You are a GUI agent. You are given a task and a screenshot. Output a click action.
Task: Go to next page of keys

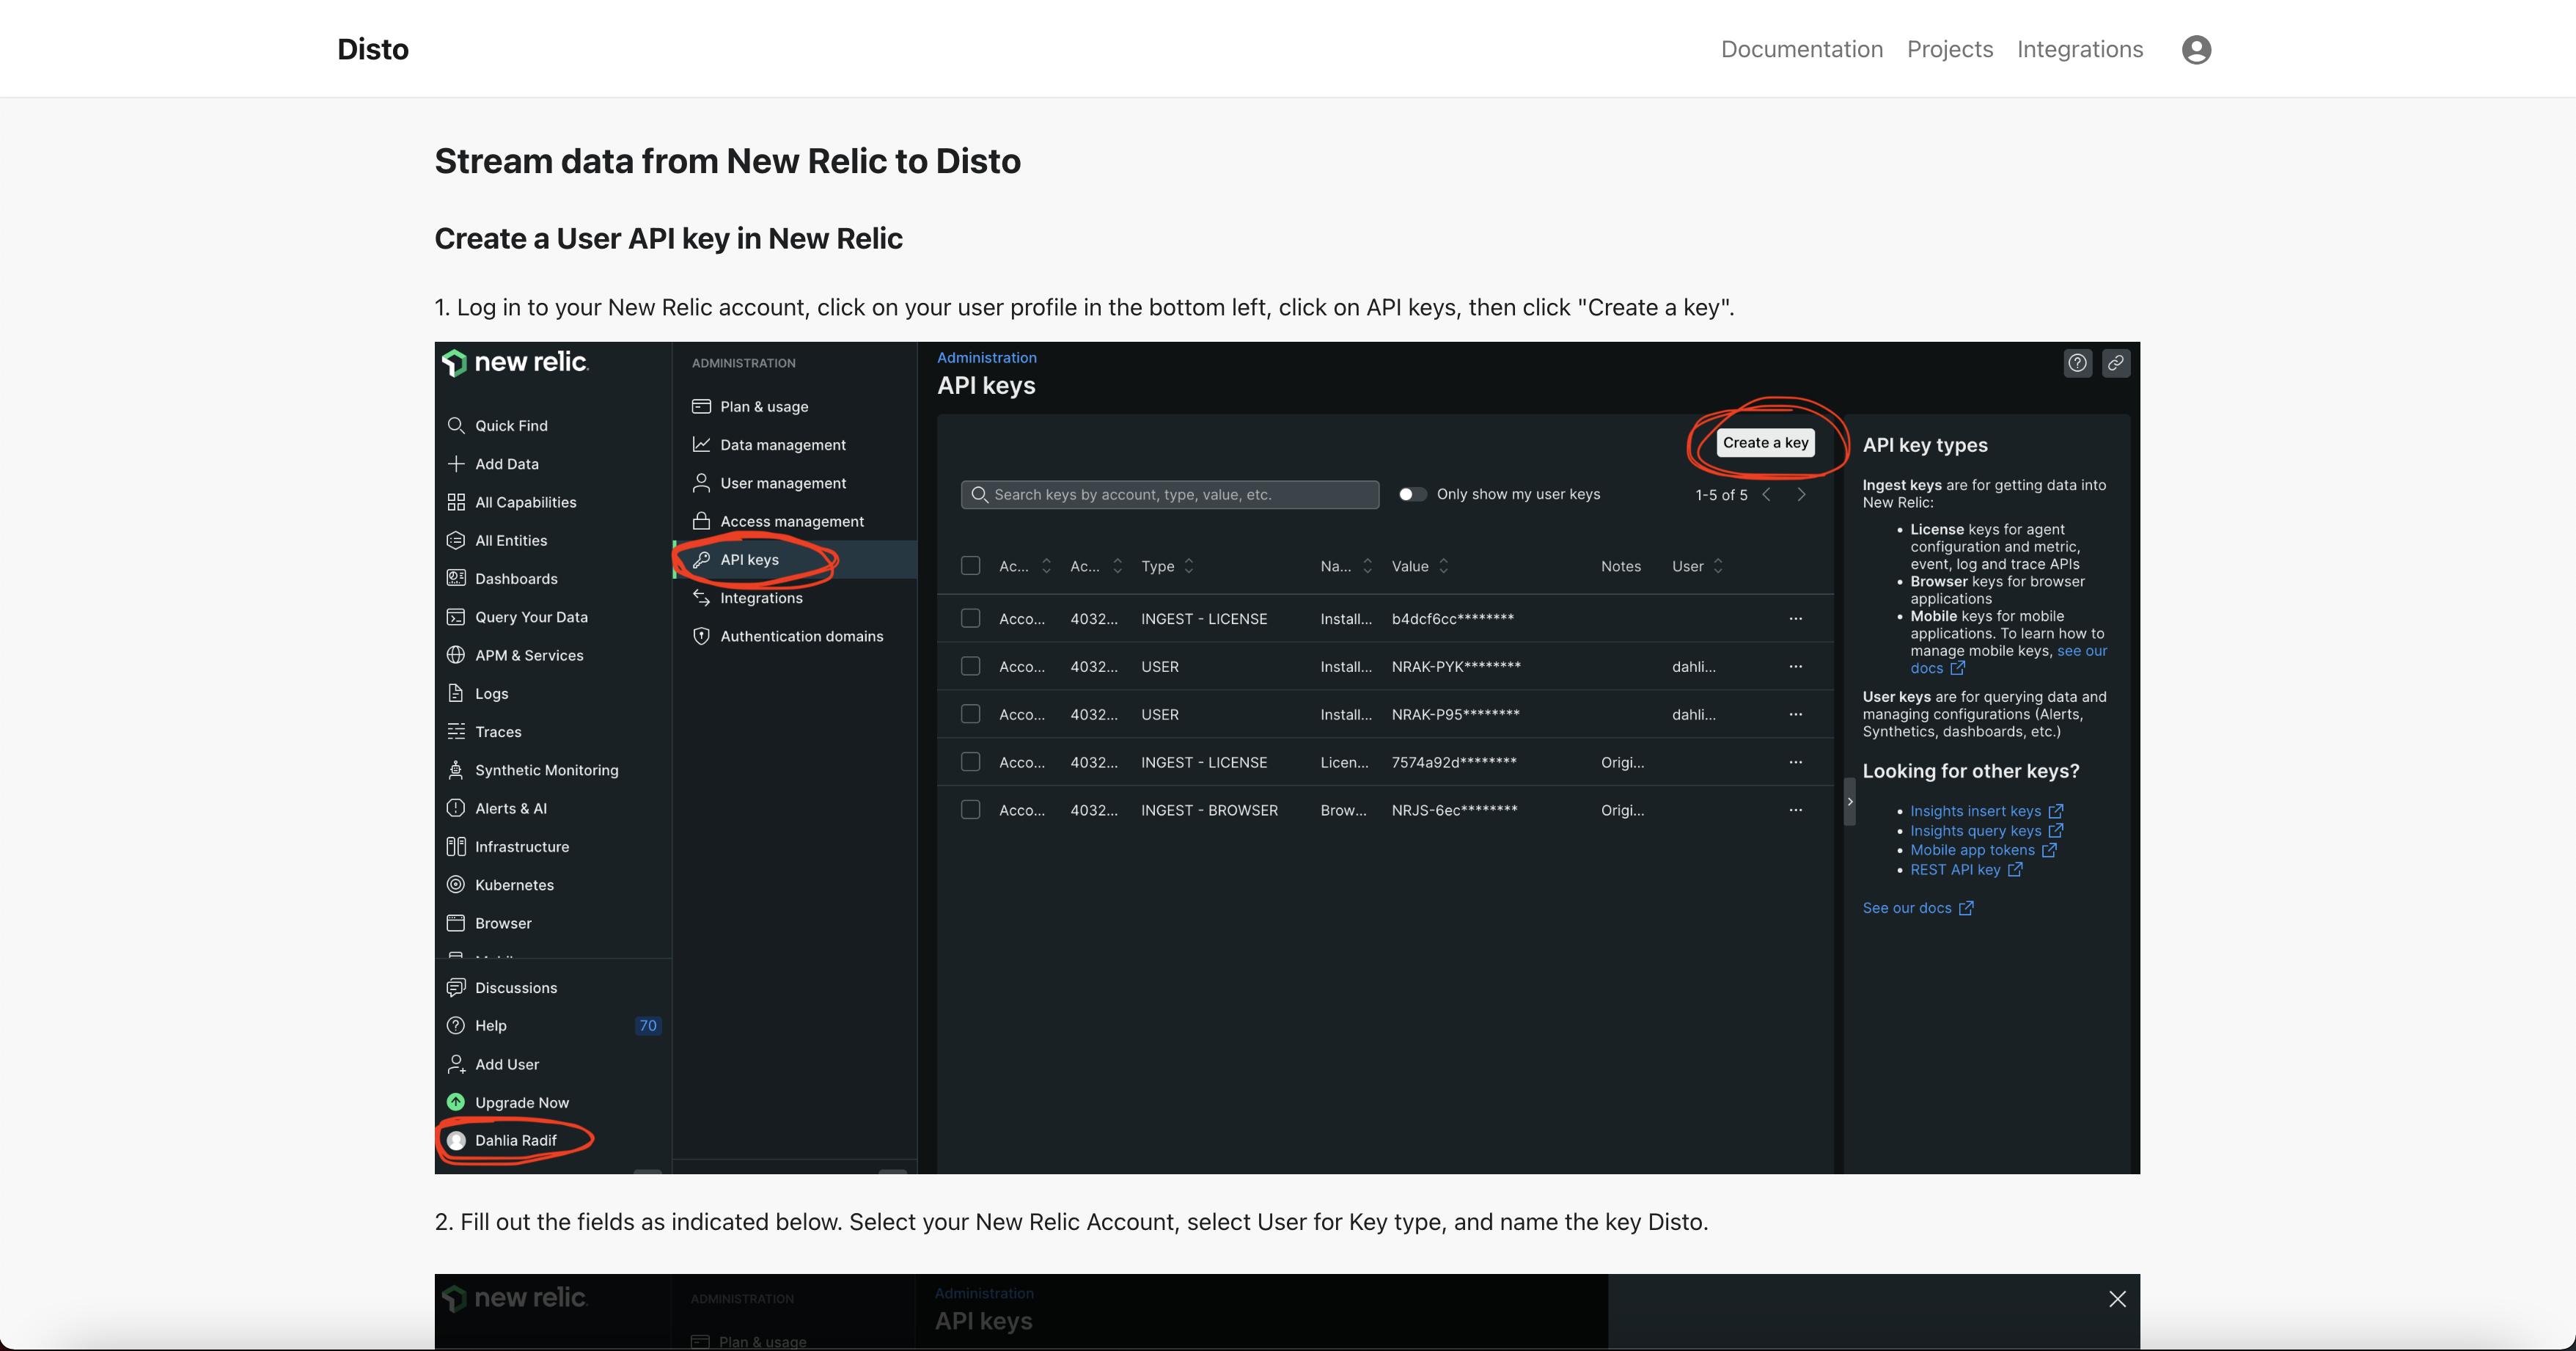click(x=1801, y=494)
